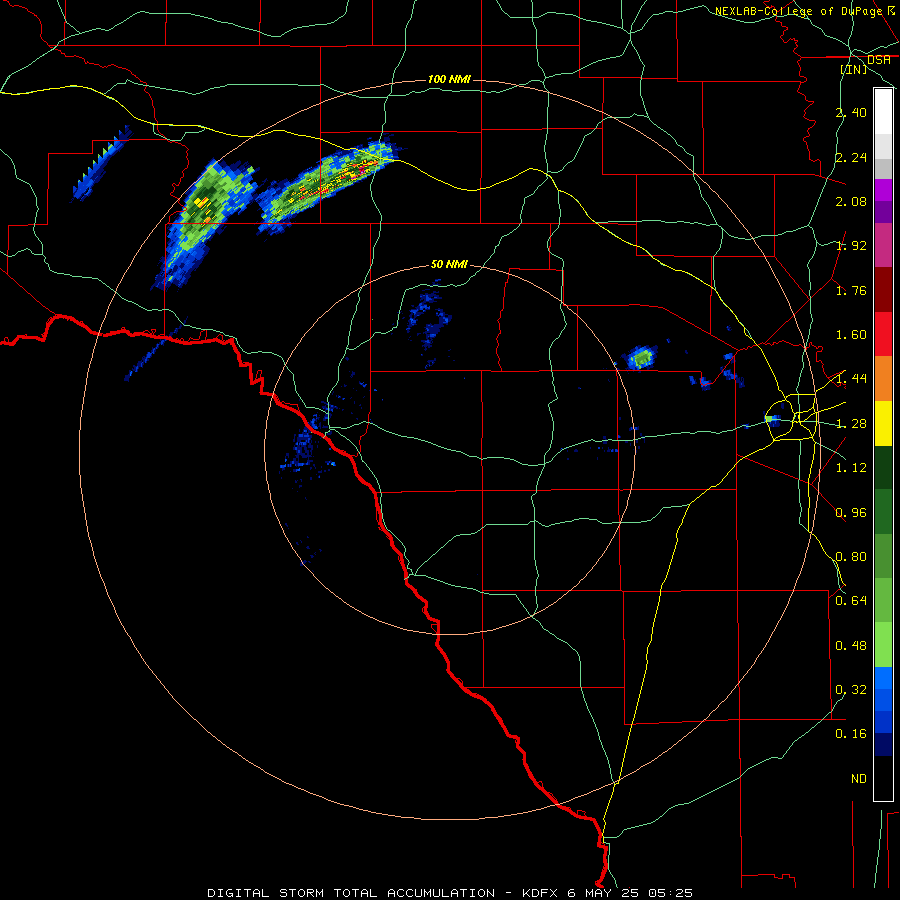
Task: Click the DSA product label
Action: (879, 59)
